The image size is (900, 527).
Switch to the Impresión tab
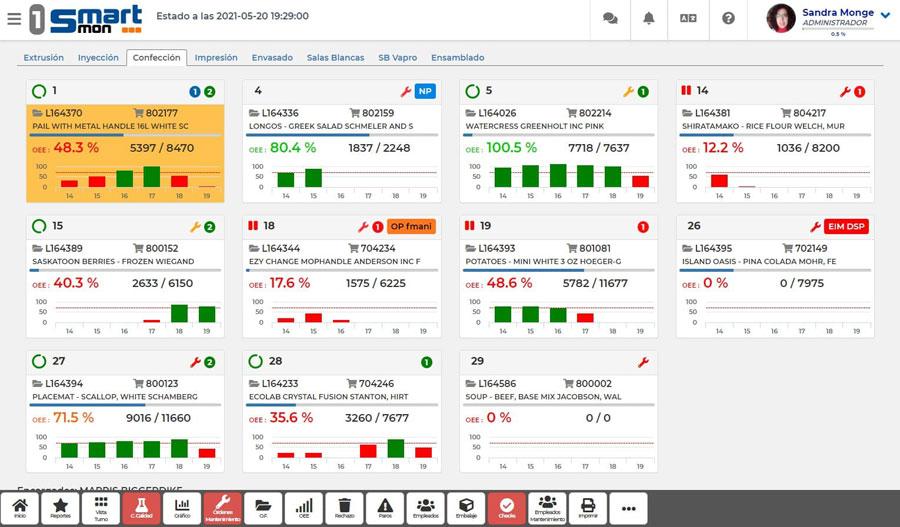(216, 57)
